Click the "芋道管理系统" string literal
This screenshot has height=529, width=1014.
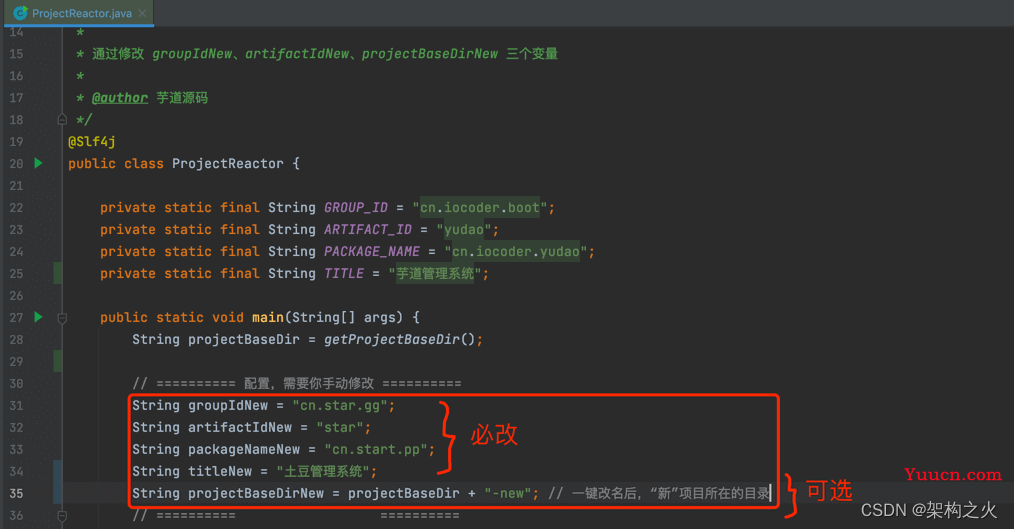coord(435,274)
